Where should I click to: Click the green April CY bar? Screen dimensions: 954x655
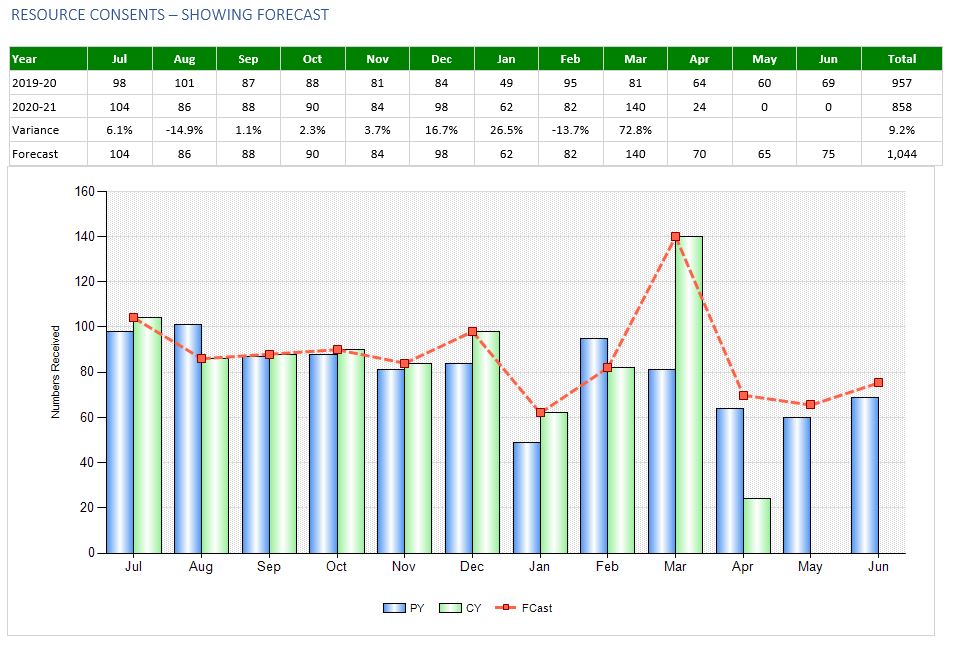[x=756, y=525]
